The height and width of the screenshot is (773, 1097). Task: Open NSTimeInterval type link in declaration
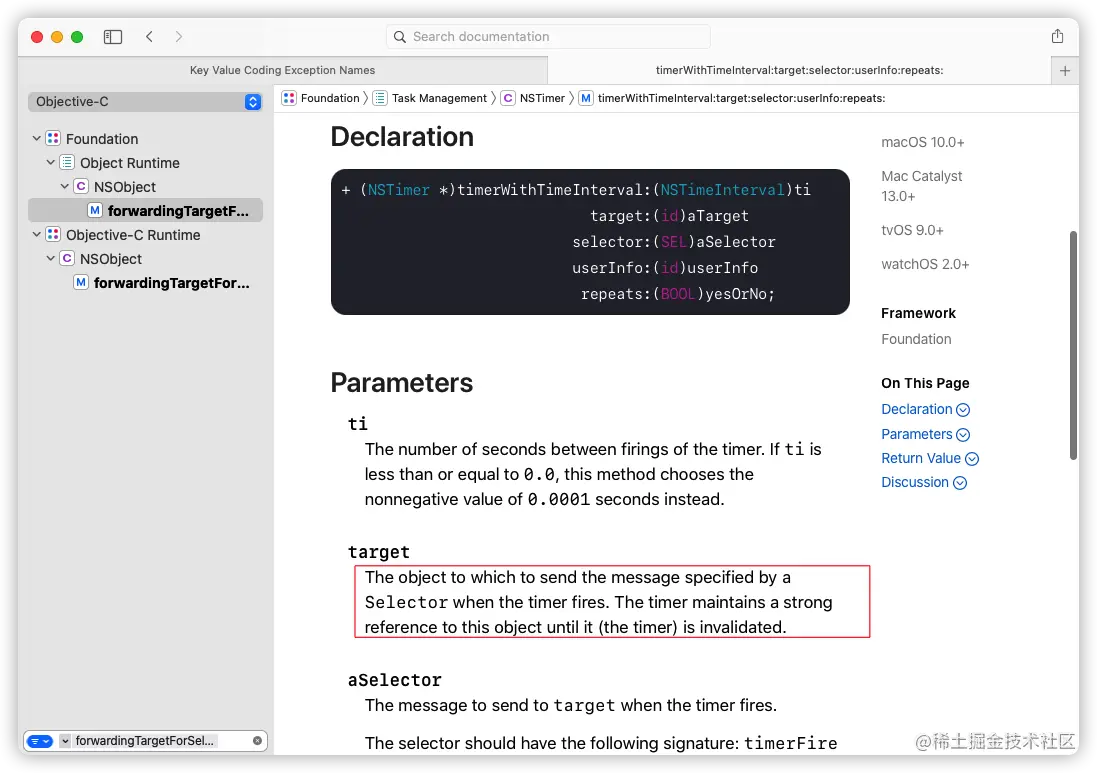723,190
